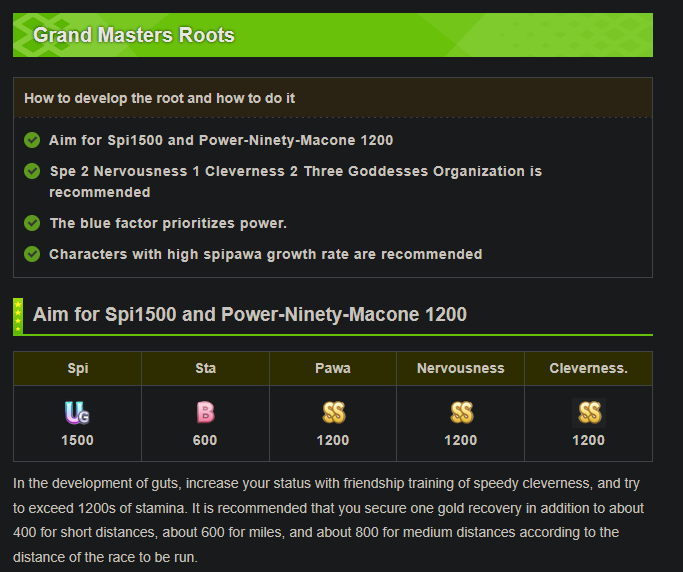683x572 pixels.
Task: Click the check icon beside 'Spe 2 Nervousness 1'
Action: [32, 171]
